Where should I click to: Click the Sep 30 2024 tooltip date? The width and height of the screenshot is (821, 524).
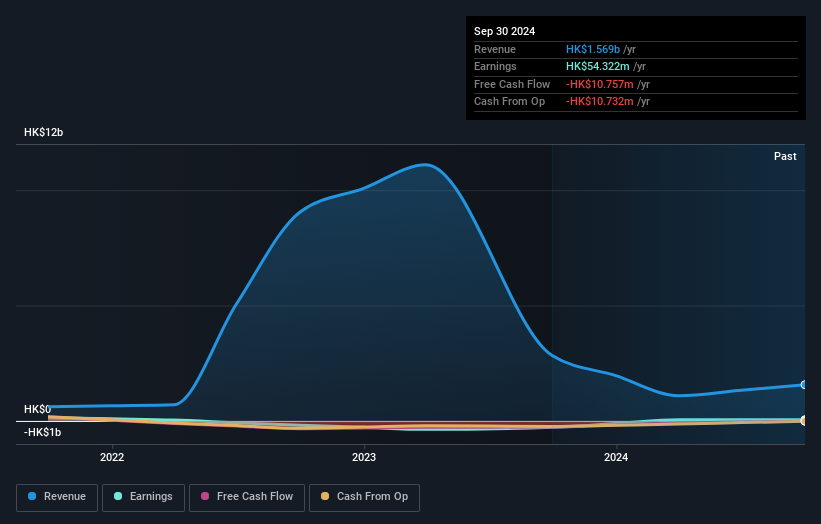click(504, 31)
